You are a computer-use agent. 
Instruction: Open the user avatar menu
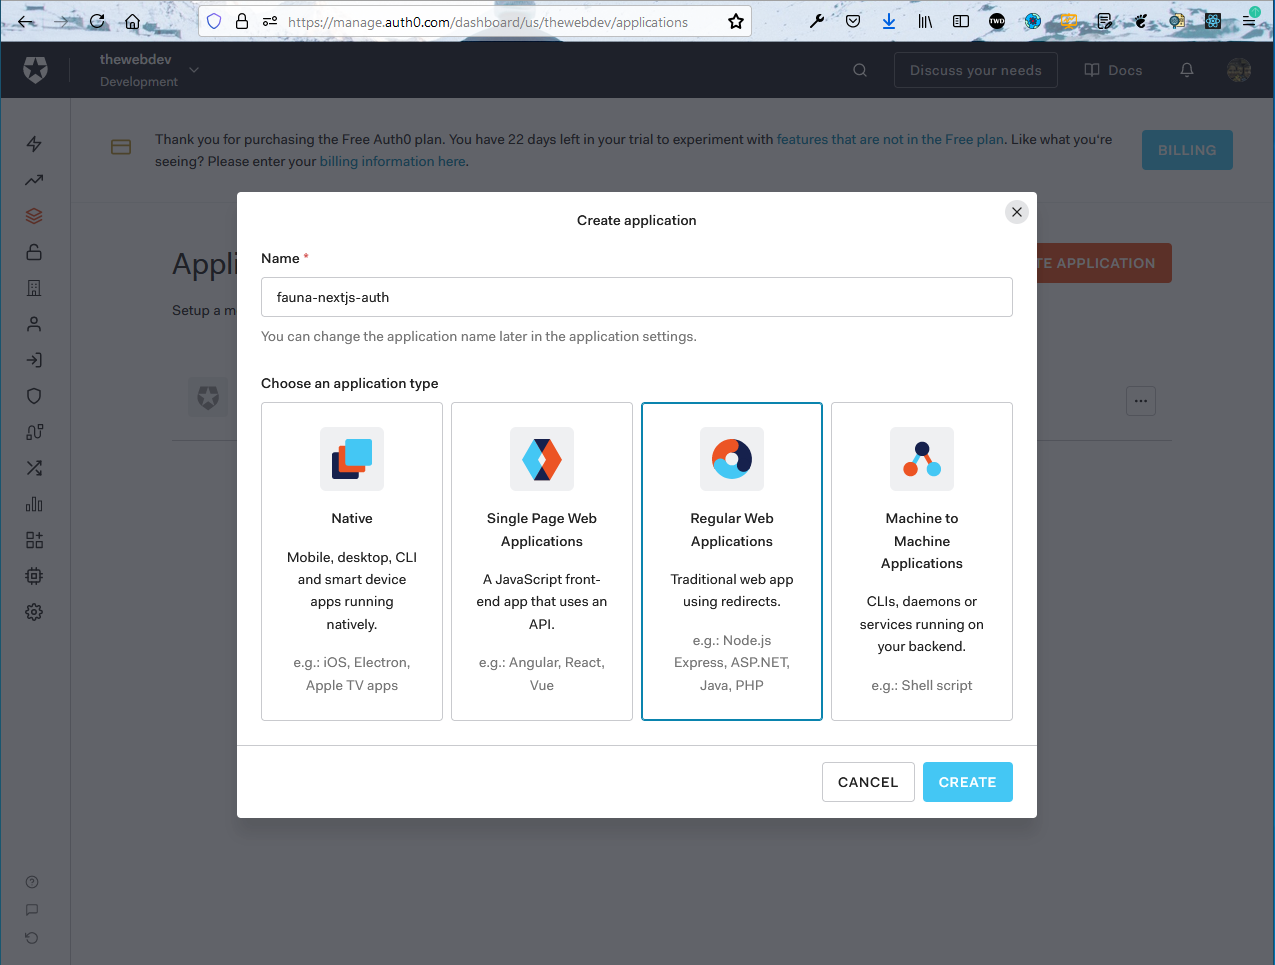click(1239, 70)
